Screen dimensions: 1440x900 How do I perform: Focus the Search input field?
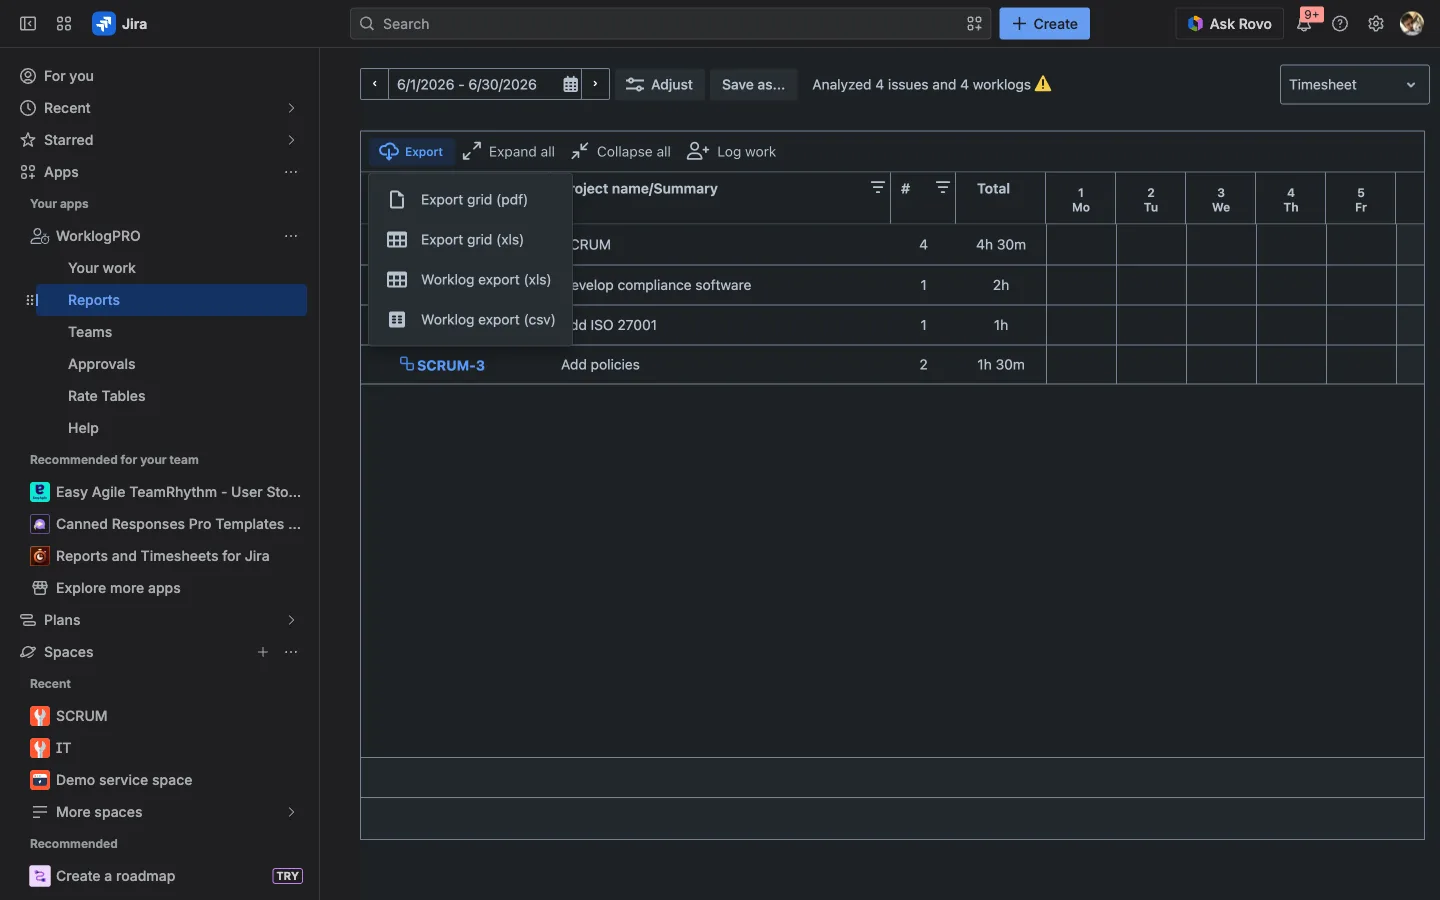click(670, 24)
